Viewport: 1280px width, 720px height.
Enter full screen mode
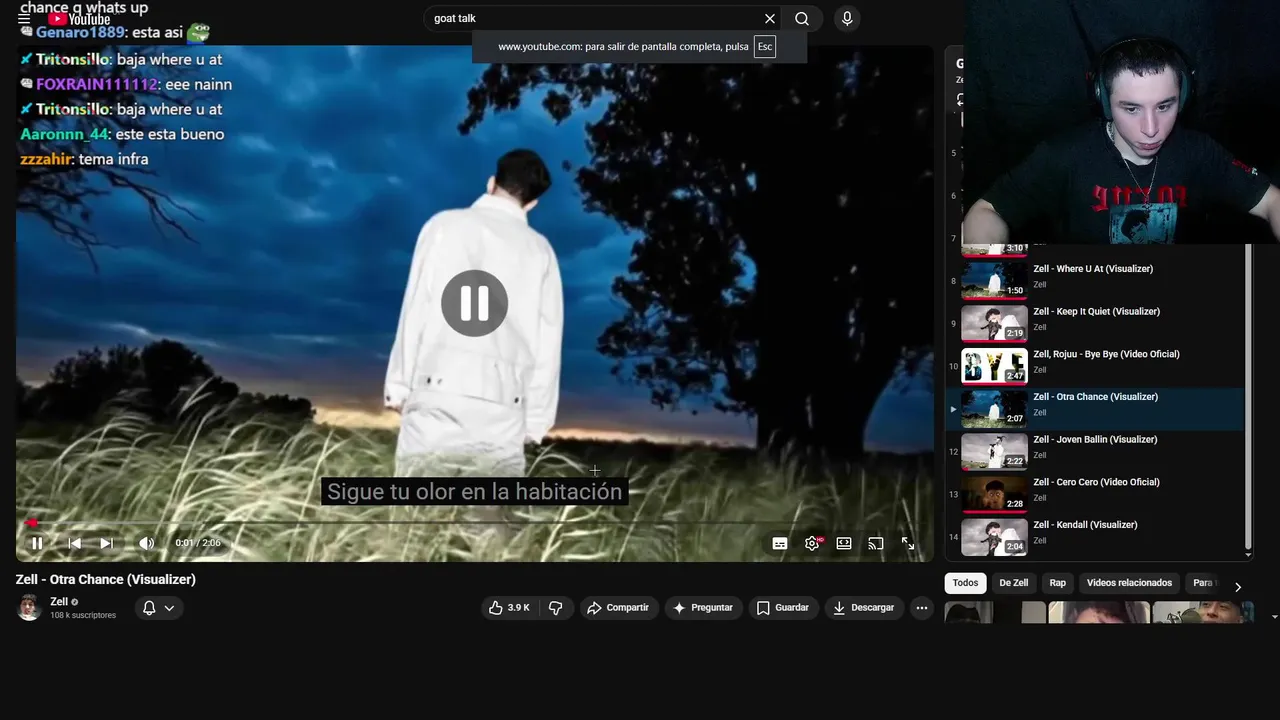[908, 543]
